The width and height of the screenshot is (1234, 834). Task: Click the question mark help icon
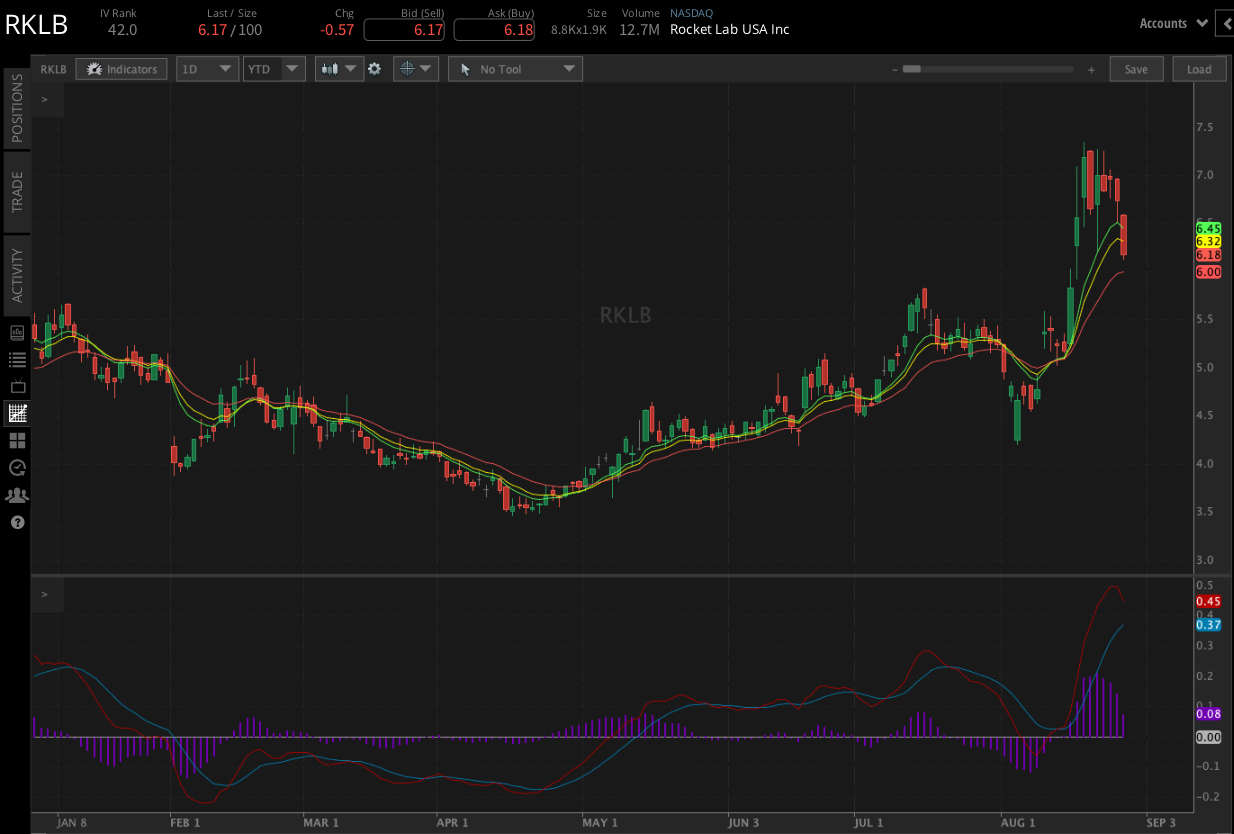[17, 522]
